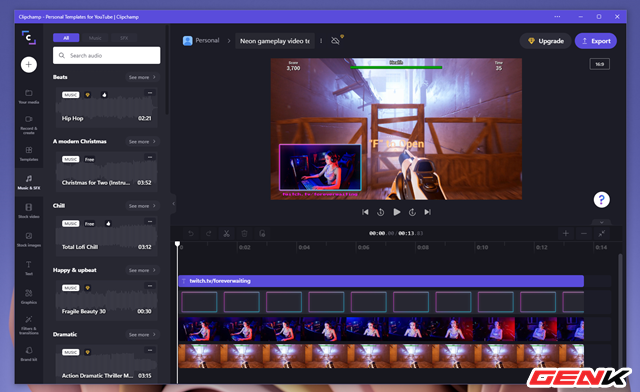Click the timeline playhead marker
This screenshot has height=392, width=640.
pos(177,244)
